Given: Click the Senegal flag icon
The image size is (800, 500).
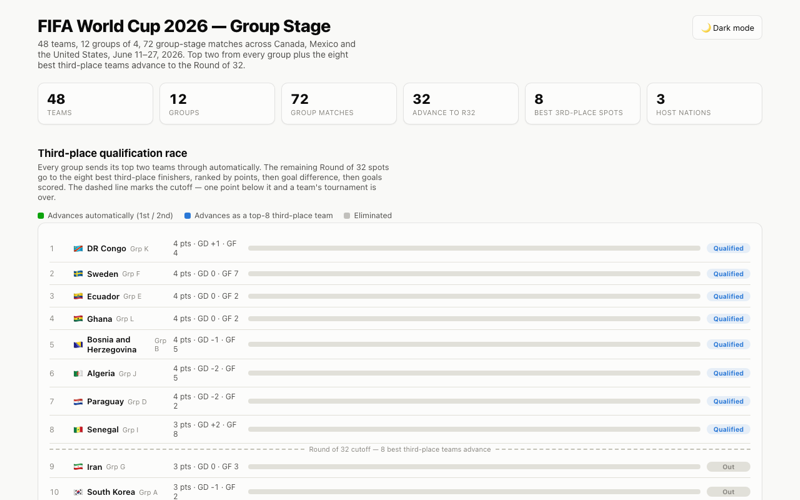Looking at the screenshot, I should [78, 430].
